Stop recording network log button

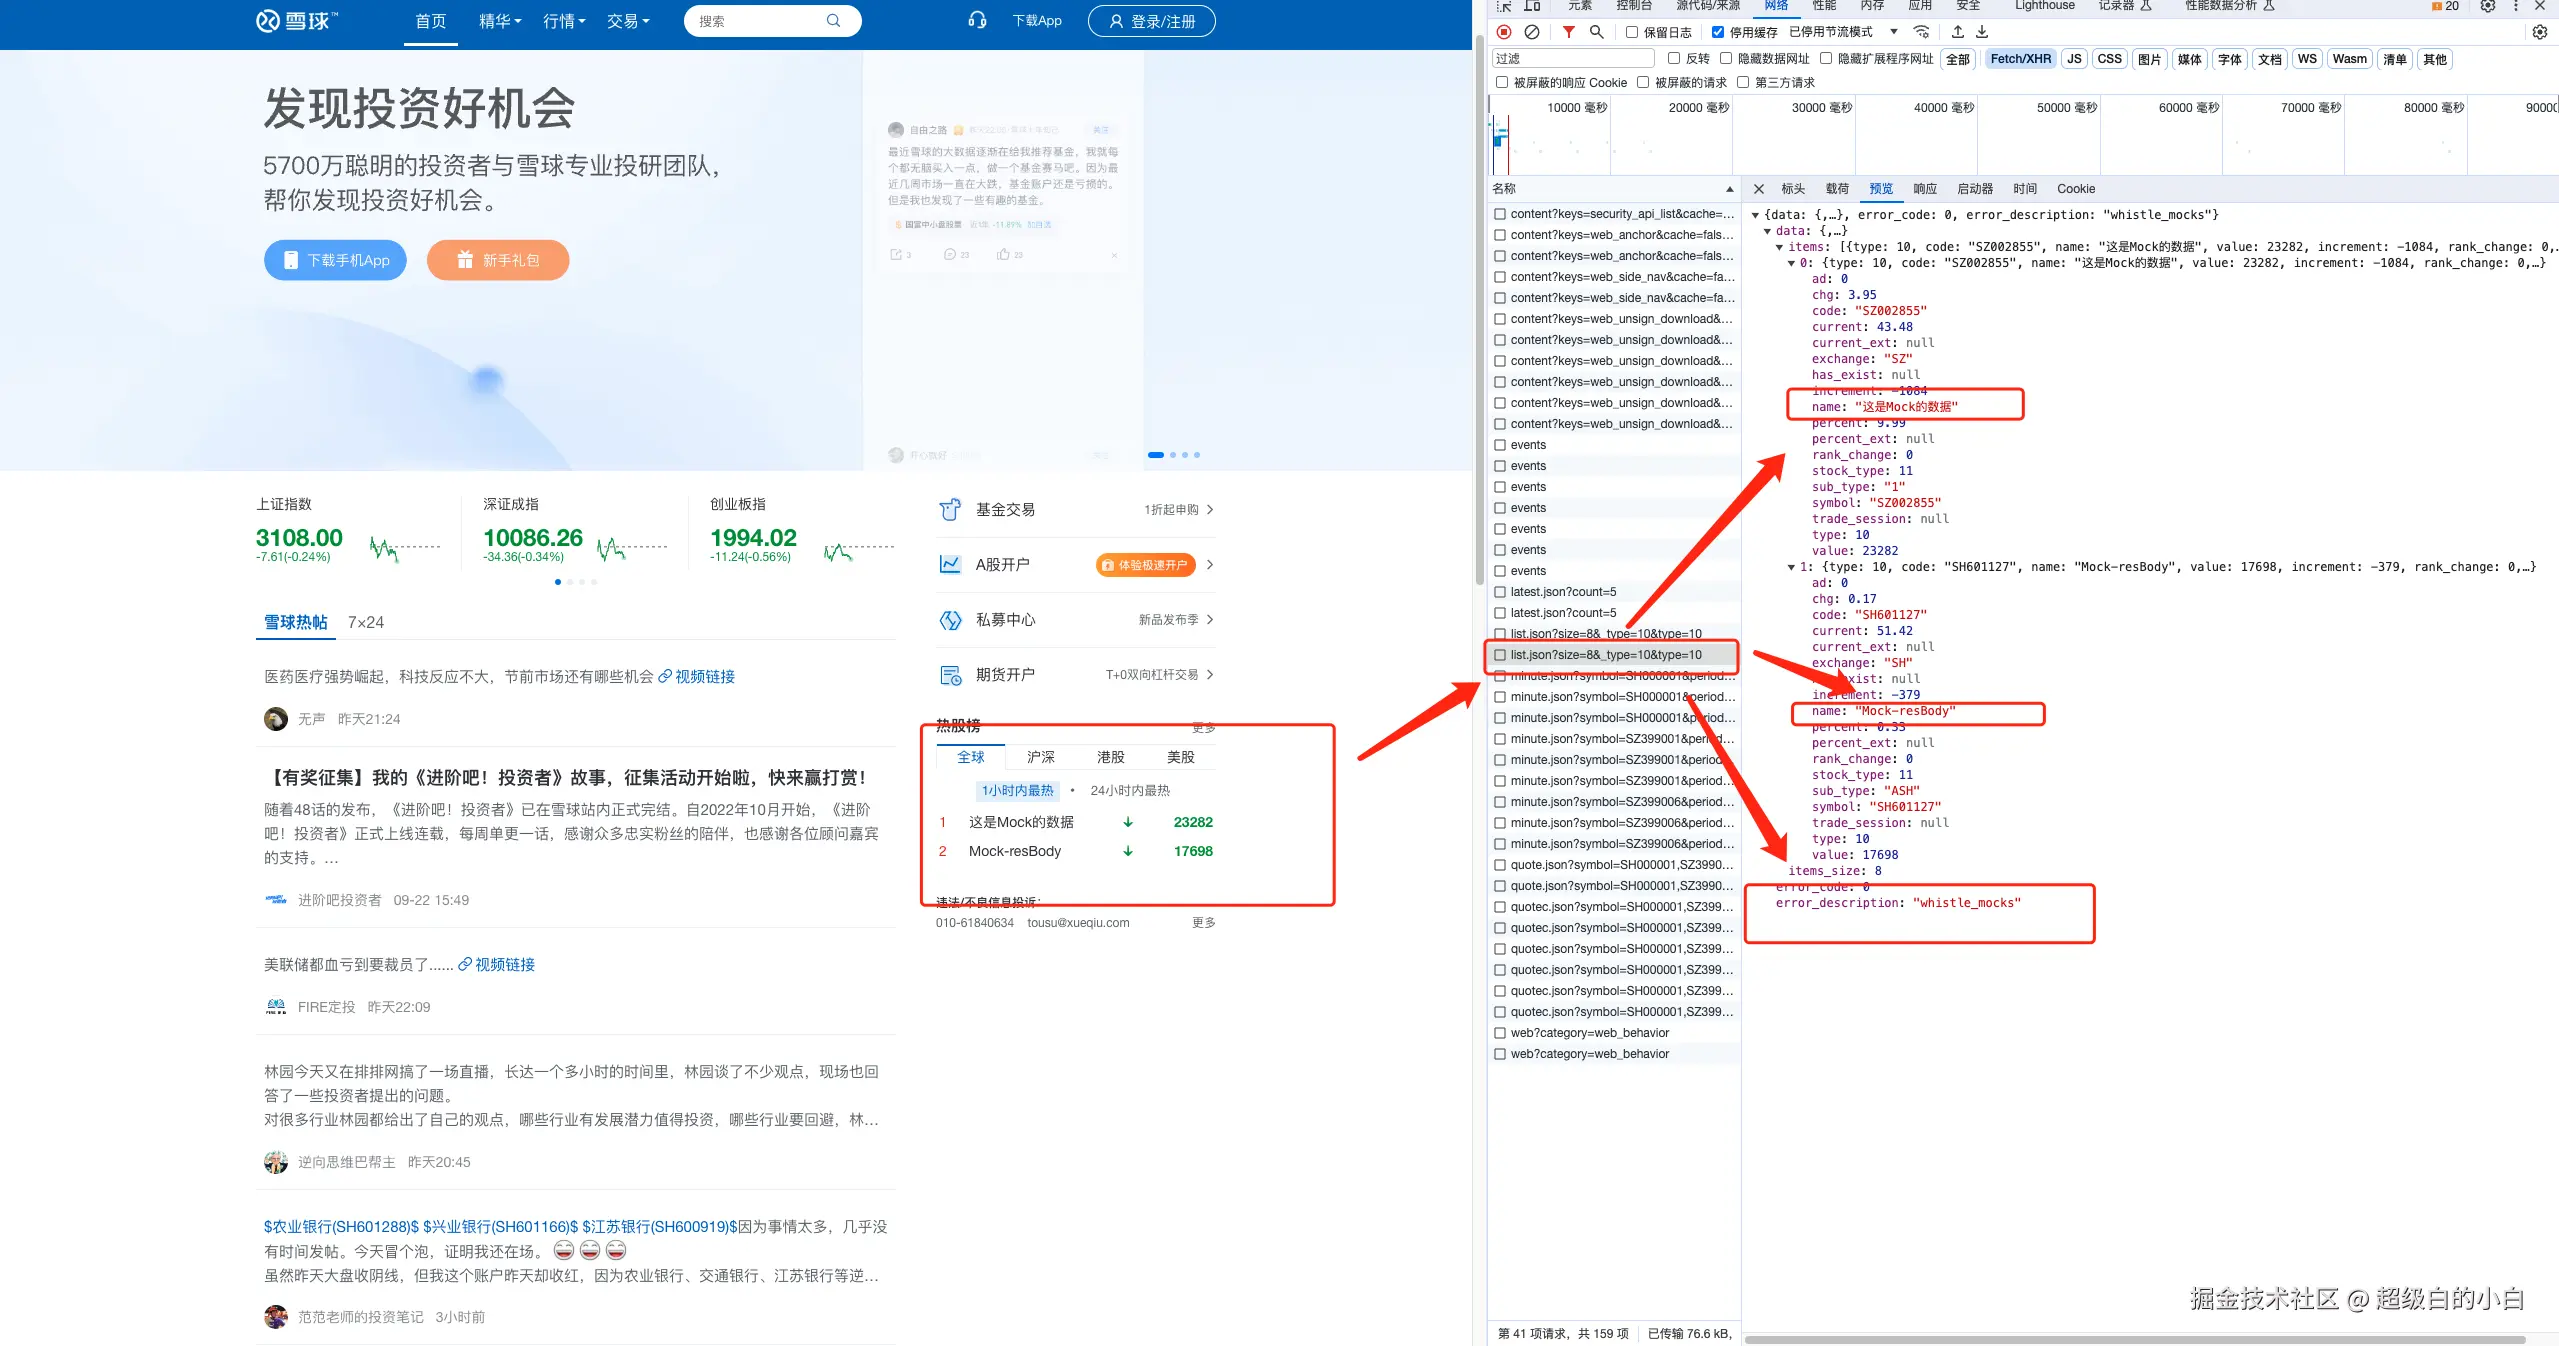pyautogui.click(x=1504, y=32)
